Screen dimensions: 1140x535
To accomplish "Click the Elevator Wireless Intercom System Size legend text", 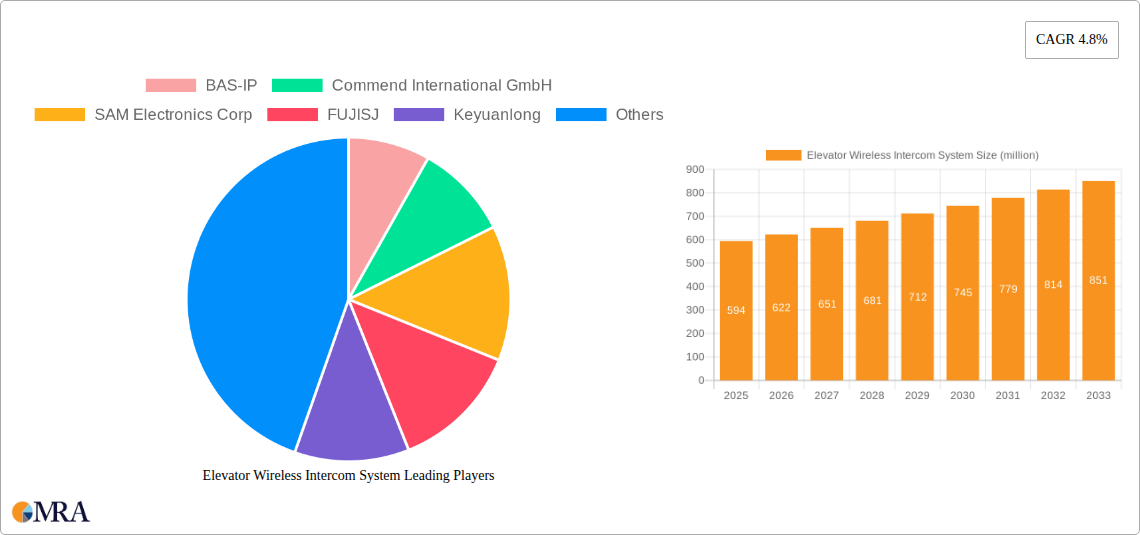I will pos(923,155).
